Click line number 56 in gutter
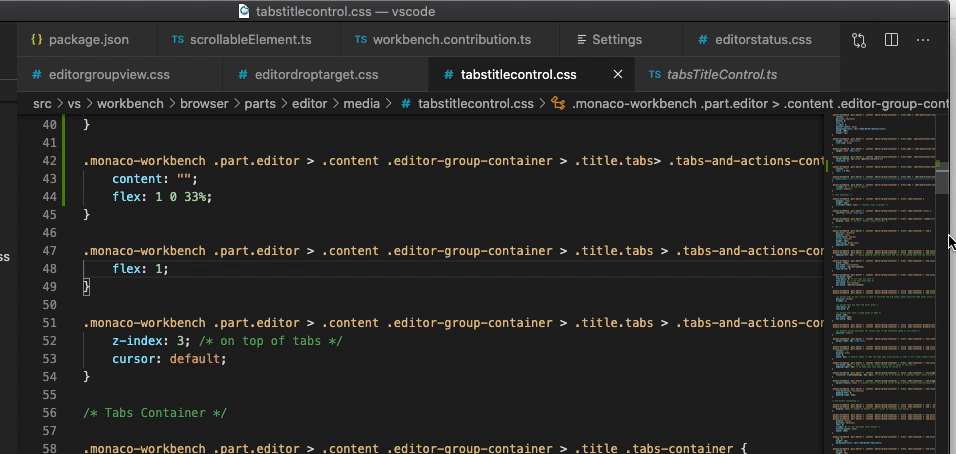Image resolution: width=956 pixels, height=454 pixels. (x=49, y=413)
